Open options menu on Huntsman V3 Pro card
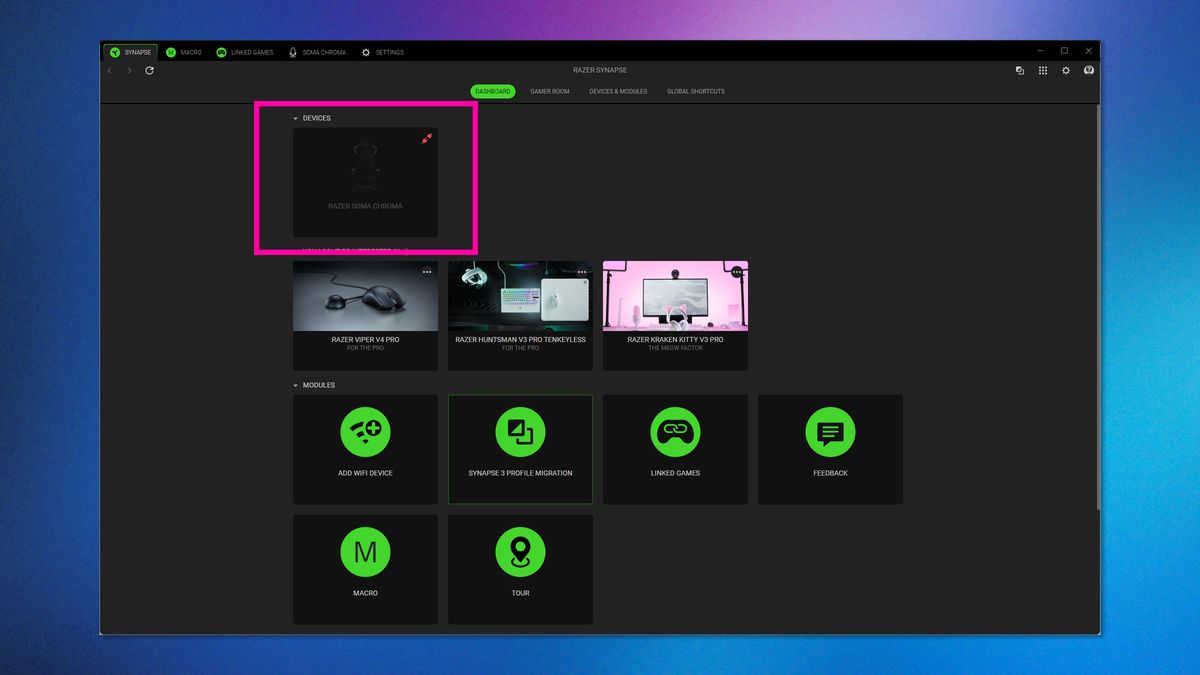The image size is (1200, 675). [582, 272]
